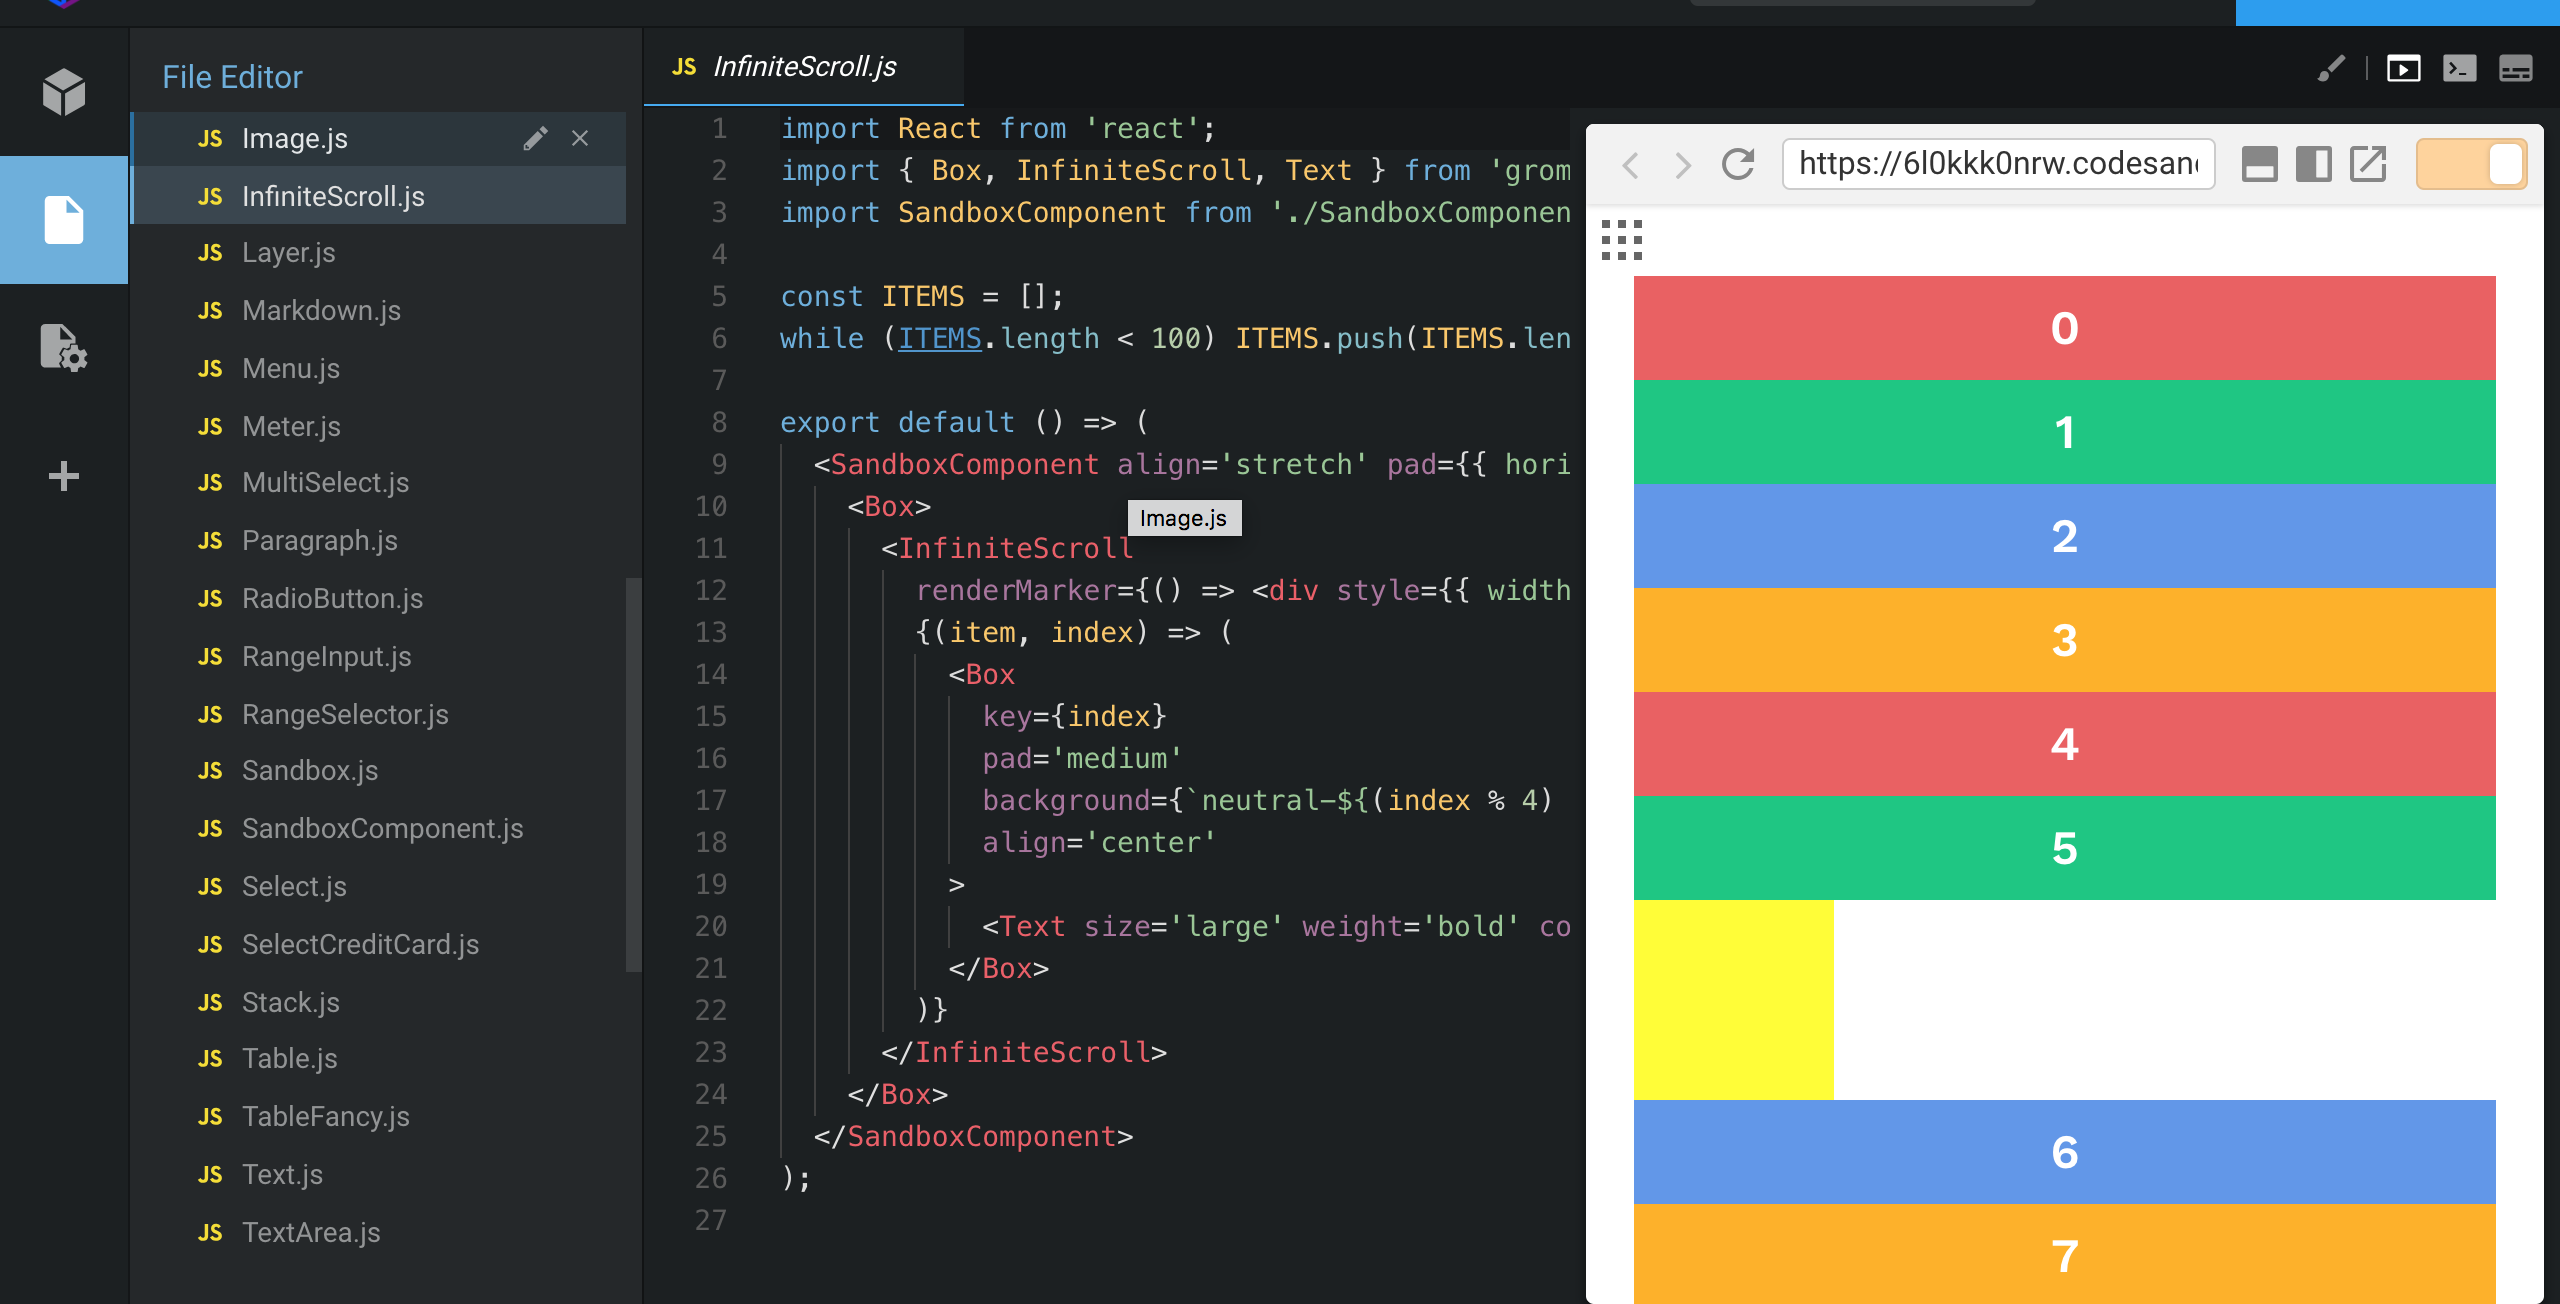This screenshot has height=1304, width=2560.
Task: Open the File Editor sidebar icon
Action: (64, 220)
